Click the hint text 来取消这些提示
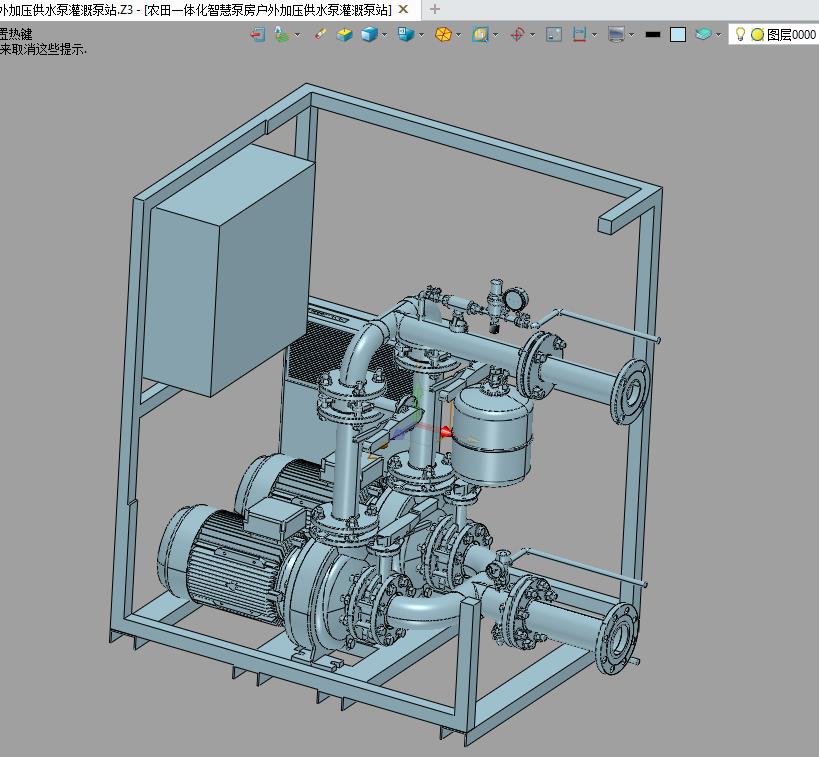 click(x=43, y=49)
